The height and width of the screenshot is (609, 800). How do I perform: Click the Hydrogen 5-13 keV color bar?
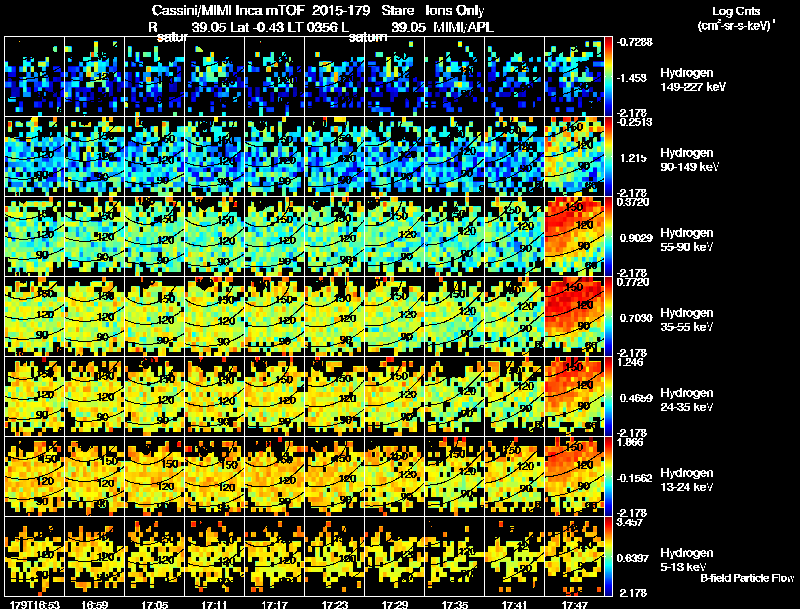pyautogui.click(x=608, y=556)
